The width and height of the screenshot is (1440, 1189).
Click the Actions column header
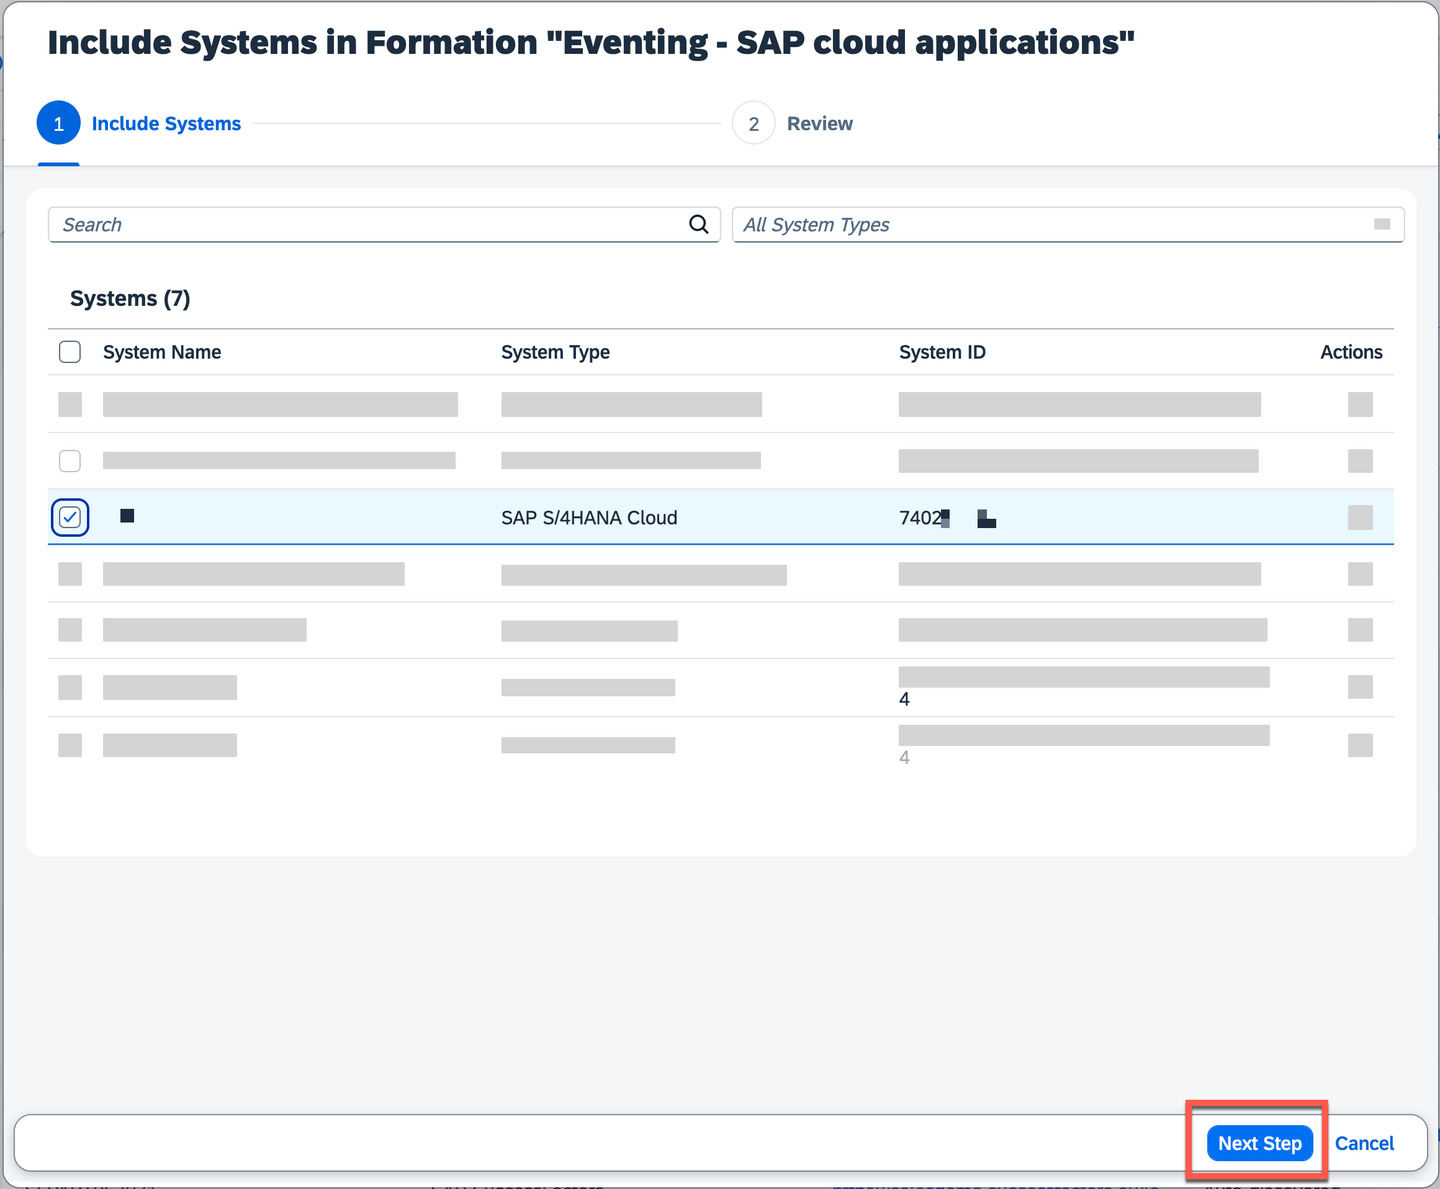click(1351, 352)
